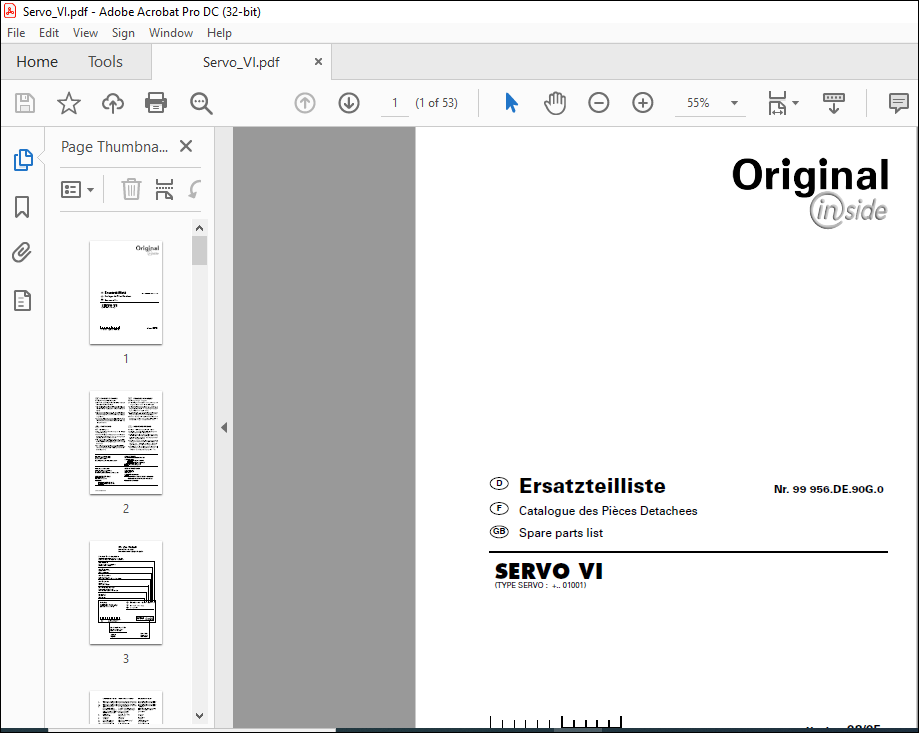The image size is (919, 733).
Task: Close the Servo_VI.pdf tab
Action: [318, 62]
